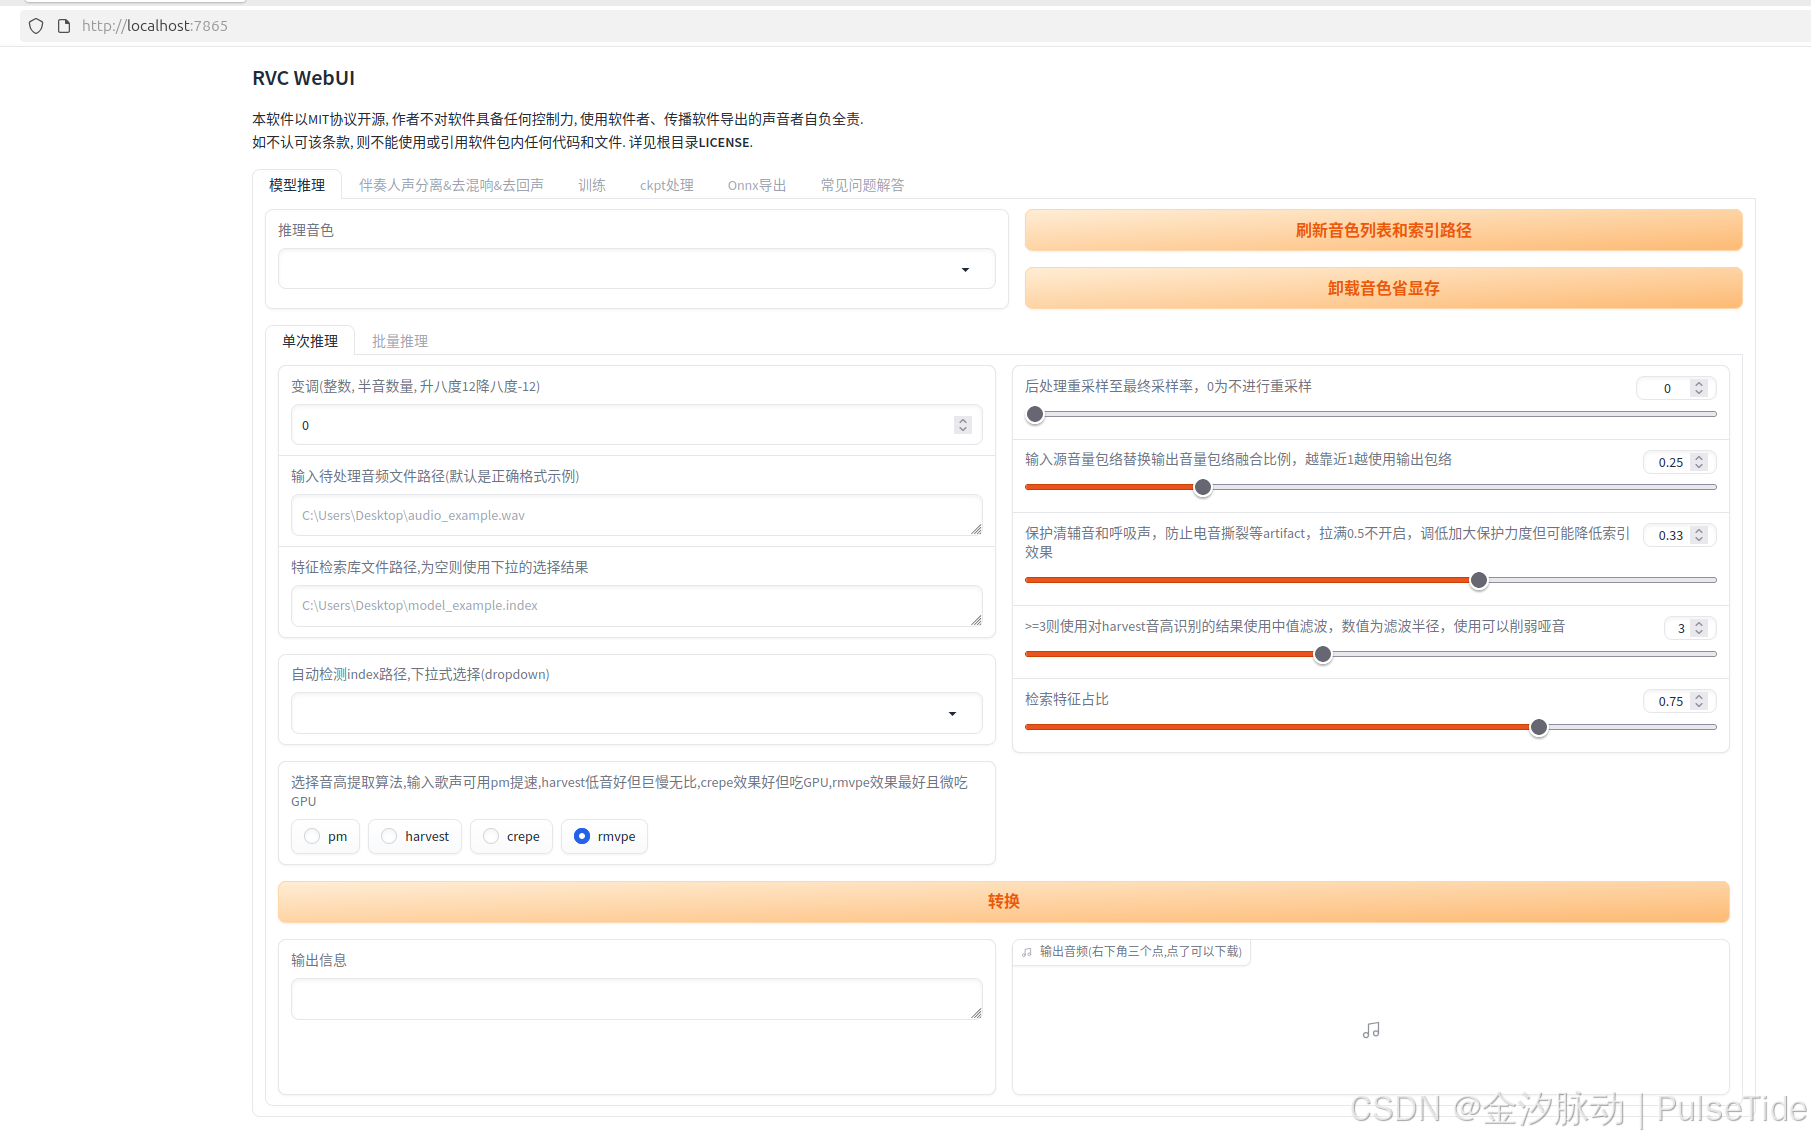This screenshot has width=1811, height=1141.
Task: Click the volume envelope mix slider handle
Action: tap(1203, 487)
